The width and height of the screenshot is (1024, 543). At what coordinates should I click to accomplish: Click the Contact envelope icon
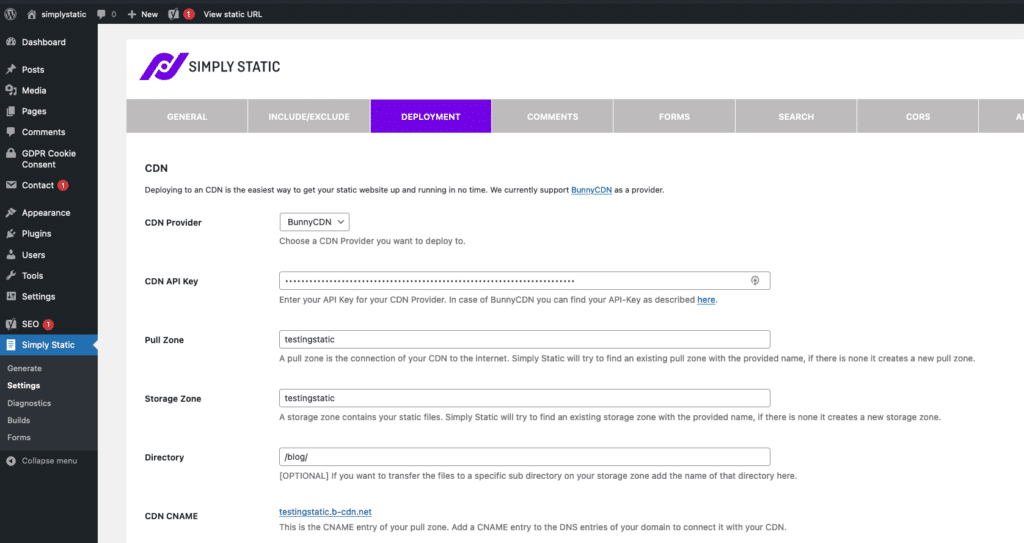(x=11, y=185)
